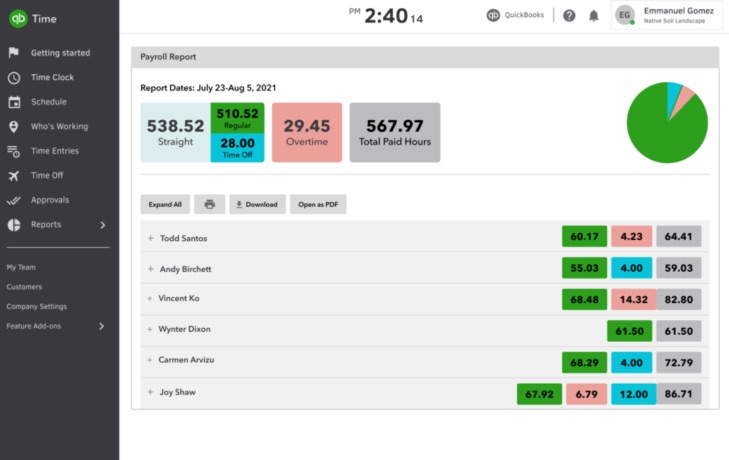The image size is (729, 460).
Task: Expand Vincent Ko row
Action: [150, 299]
